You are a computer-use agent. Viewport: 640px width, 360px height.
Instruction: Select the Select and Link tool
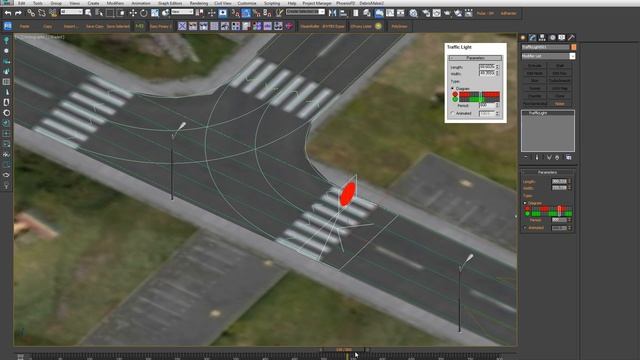pos(31,13)
